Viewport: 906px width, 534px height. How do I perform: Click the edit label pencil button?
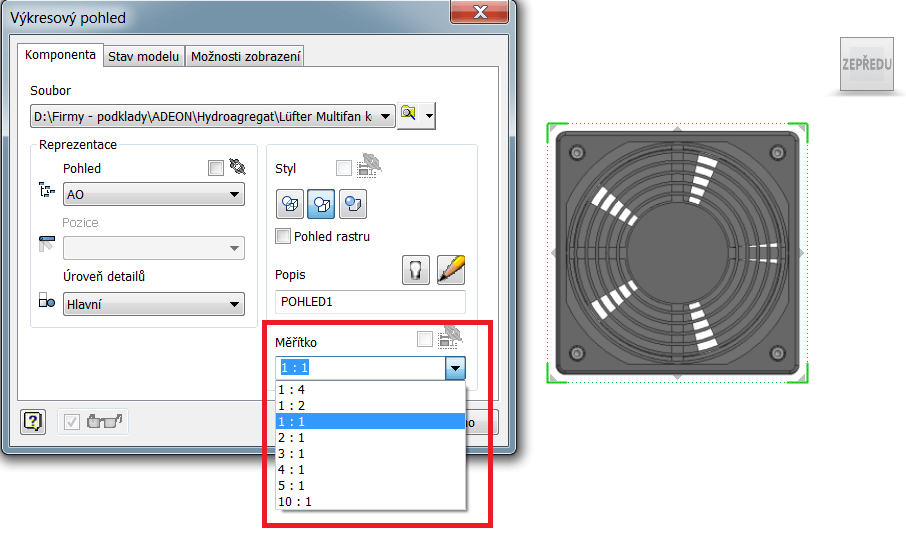click(451, 270)
